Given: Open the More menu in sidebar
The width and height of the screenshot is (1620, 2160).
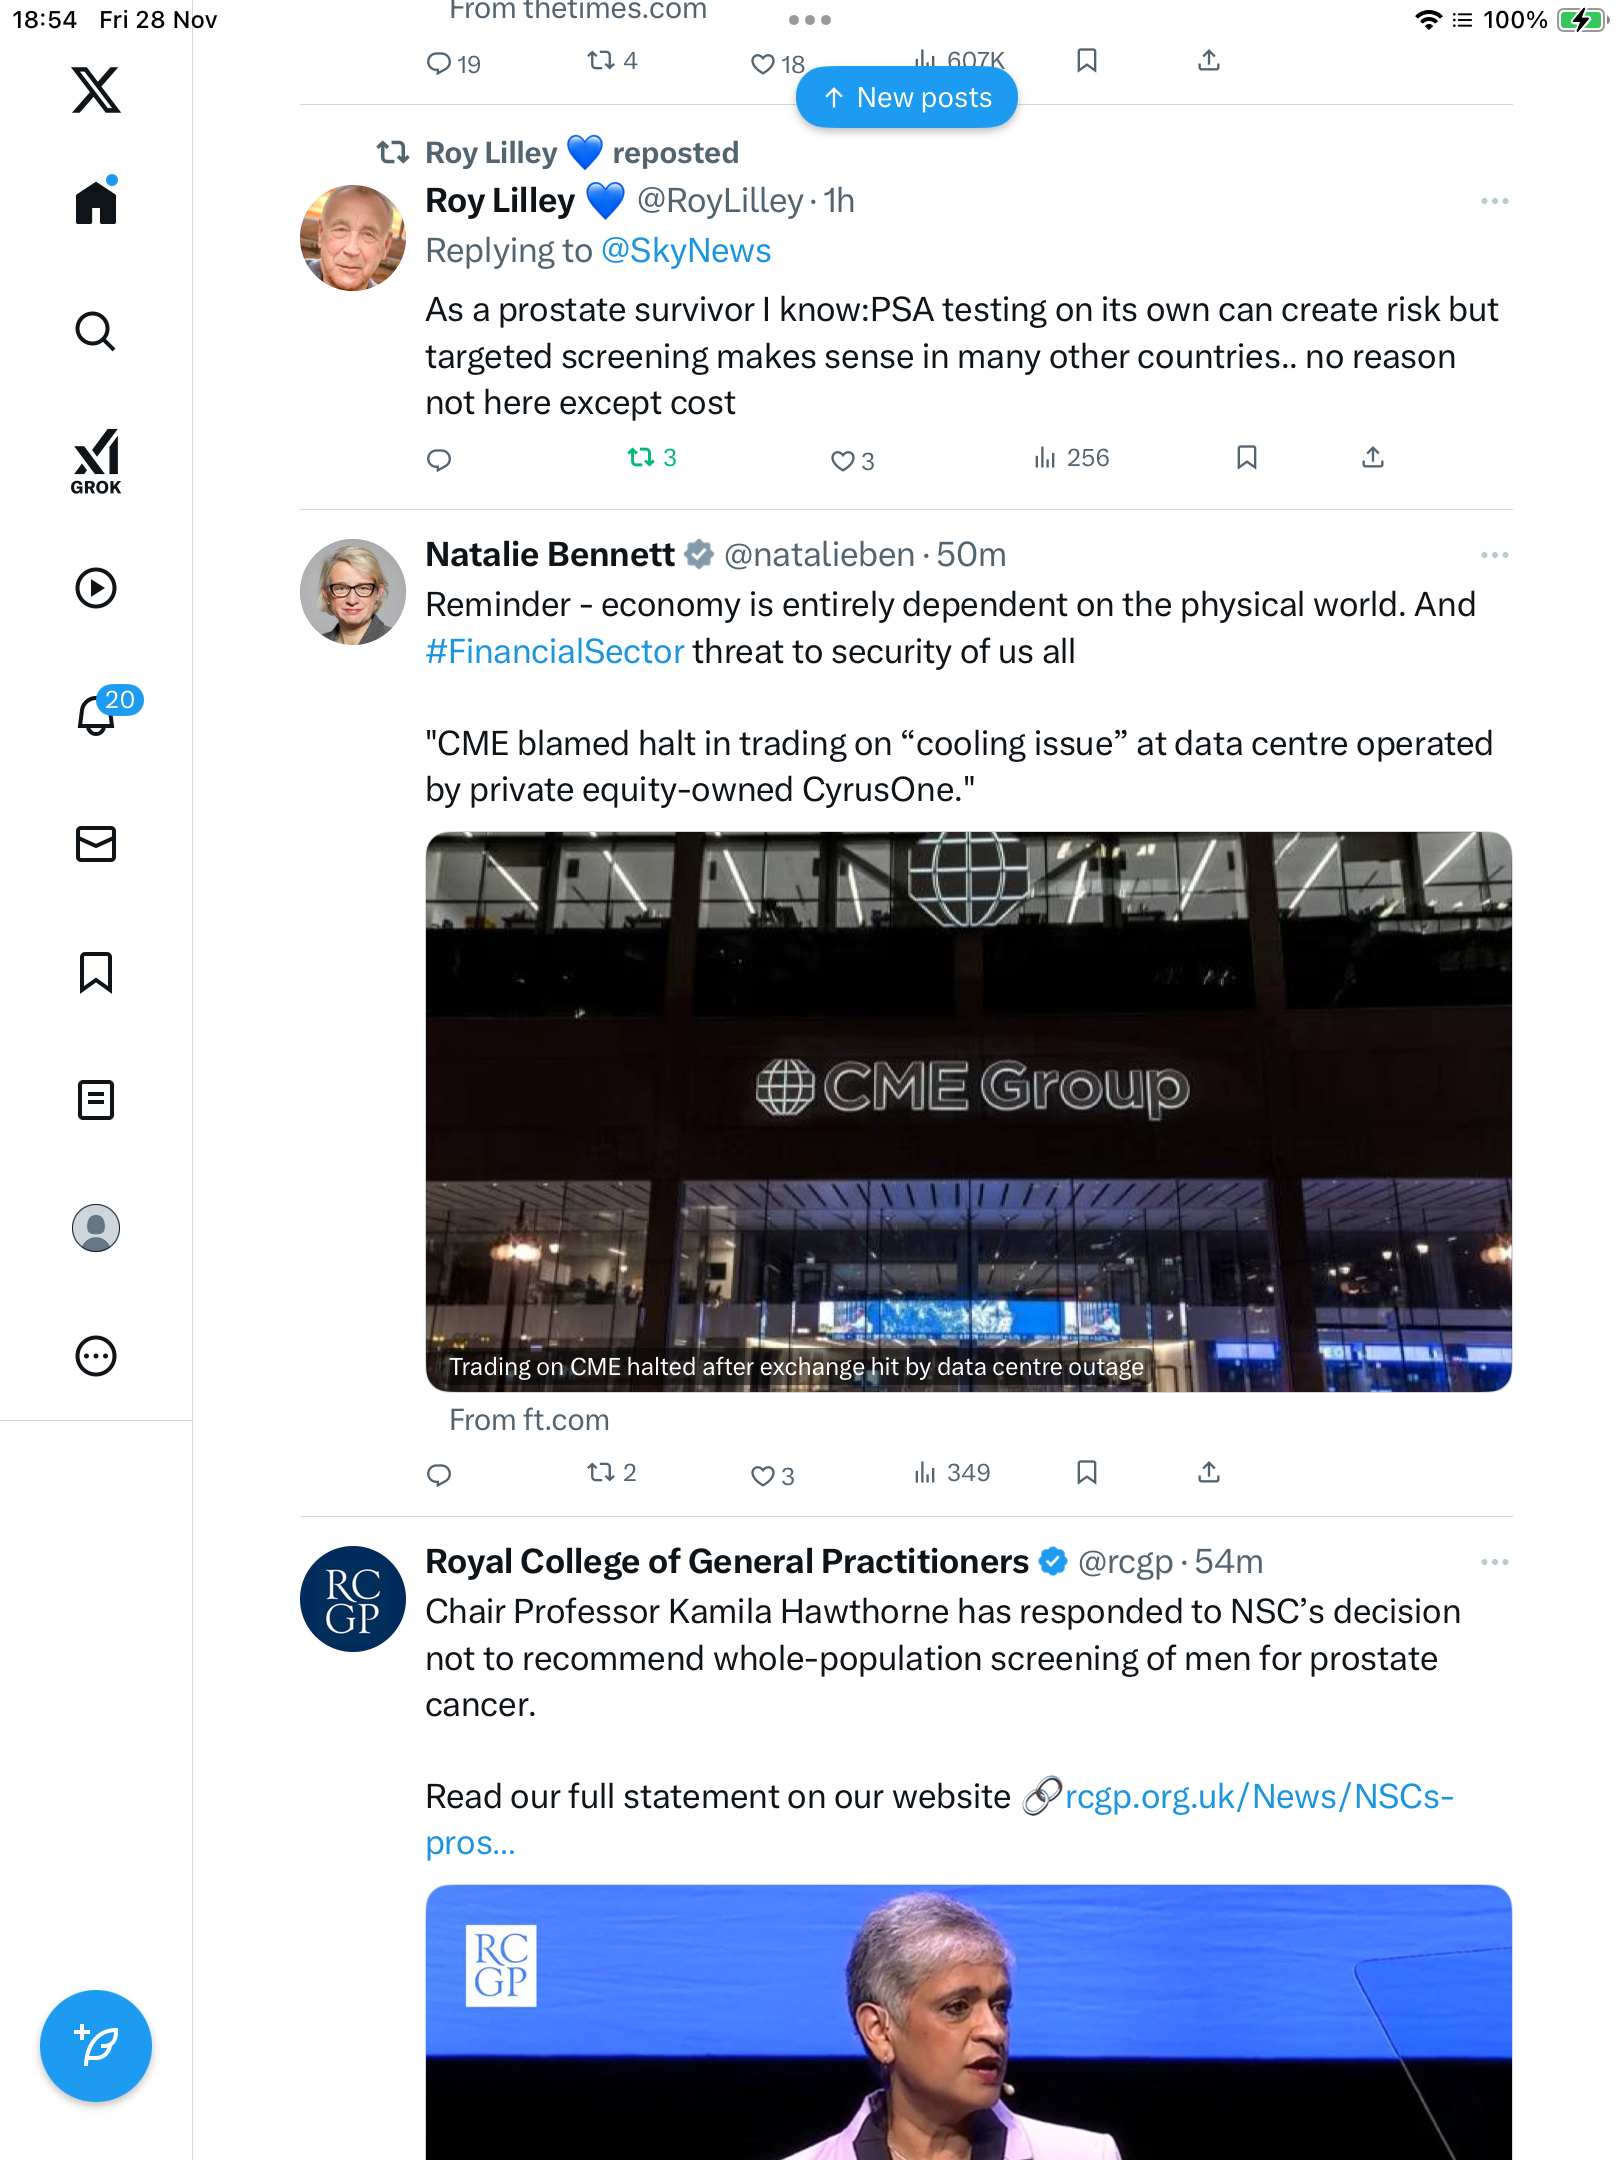Looking at the screenshot, I should coord(96,1356).
